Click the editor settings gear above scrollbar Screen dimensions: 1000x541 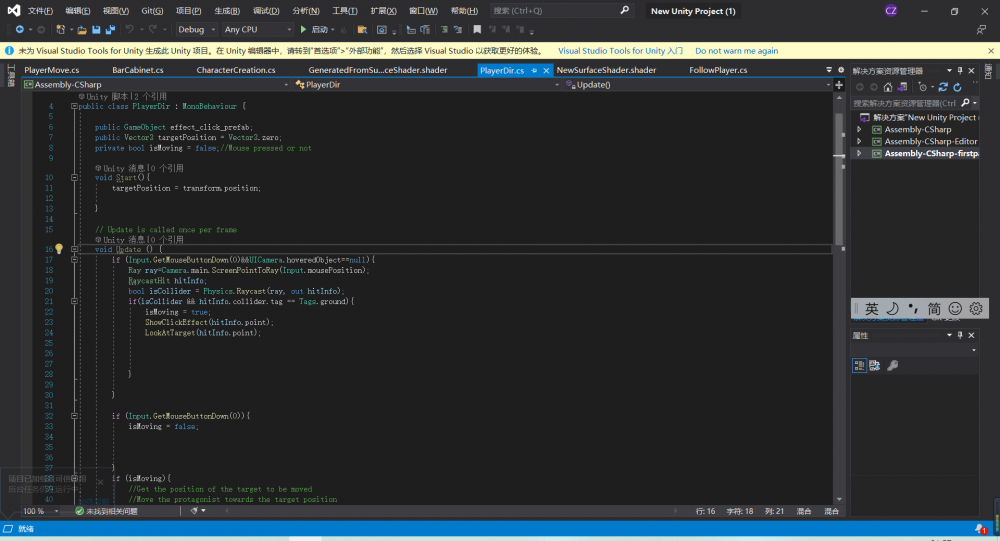point(841,70)
